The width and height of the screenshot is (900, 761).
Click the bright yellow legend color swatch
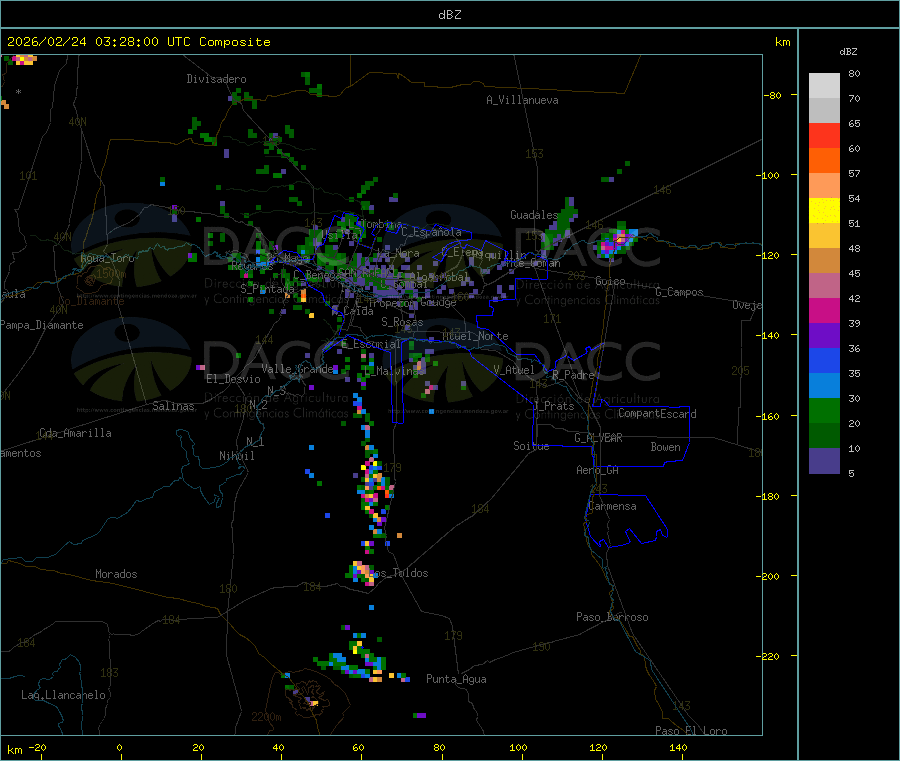click(824, 211)
